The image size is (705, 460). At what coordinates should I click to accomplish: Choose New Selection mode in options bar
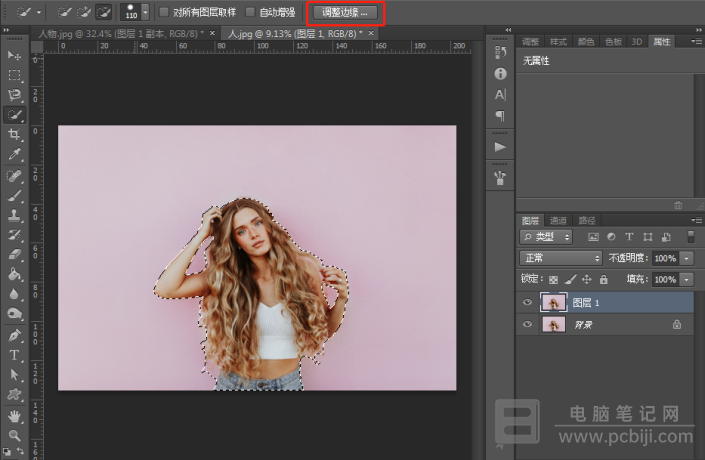64,13
